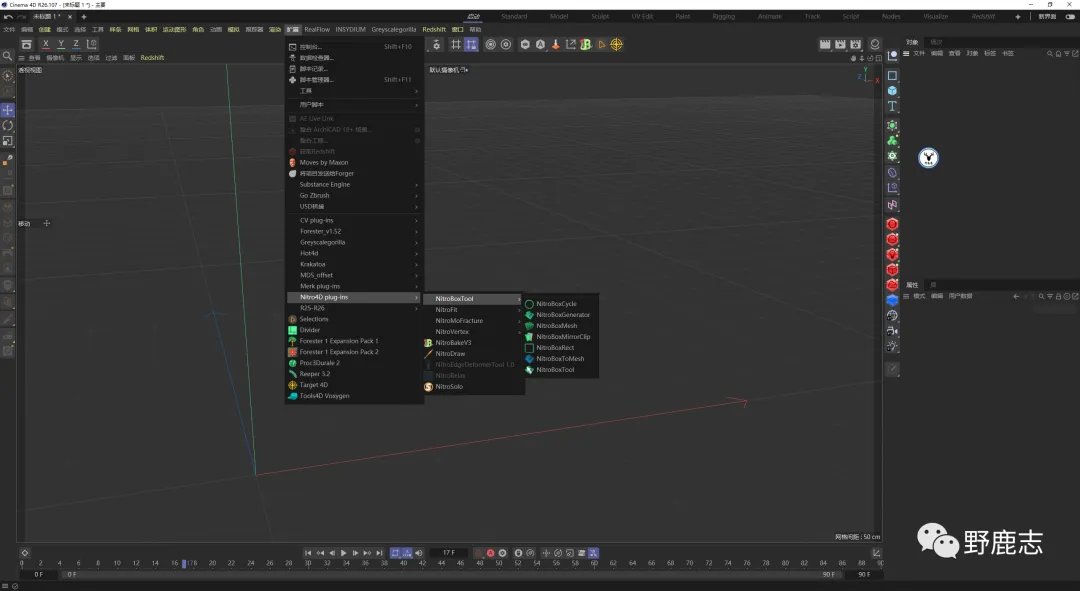Activate NitroSolo plugin

(x=474, y=387)
